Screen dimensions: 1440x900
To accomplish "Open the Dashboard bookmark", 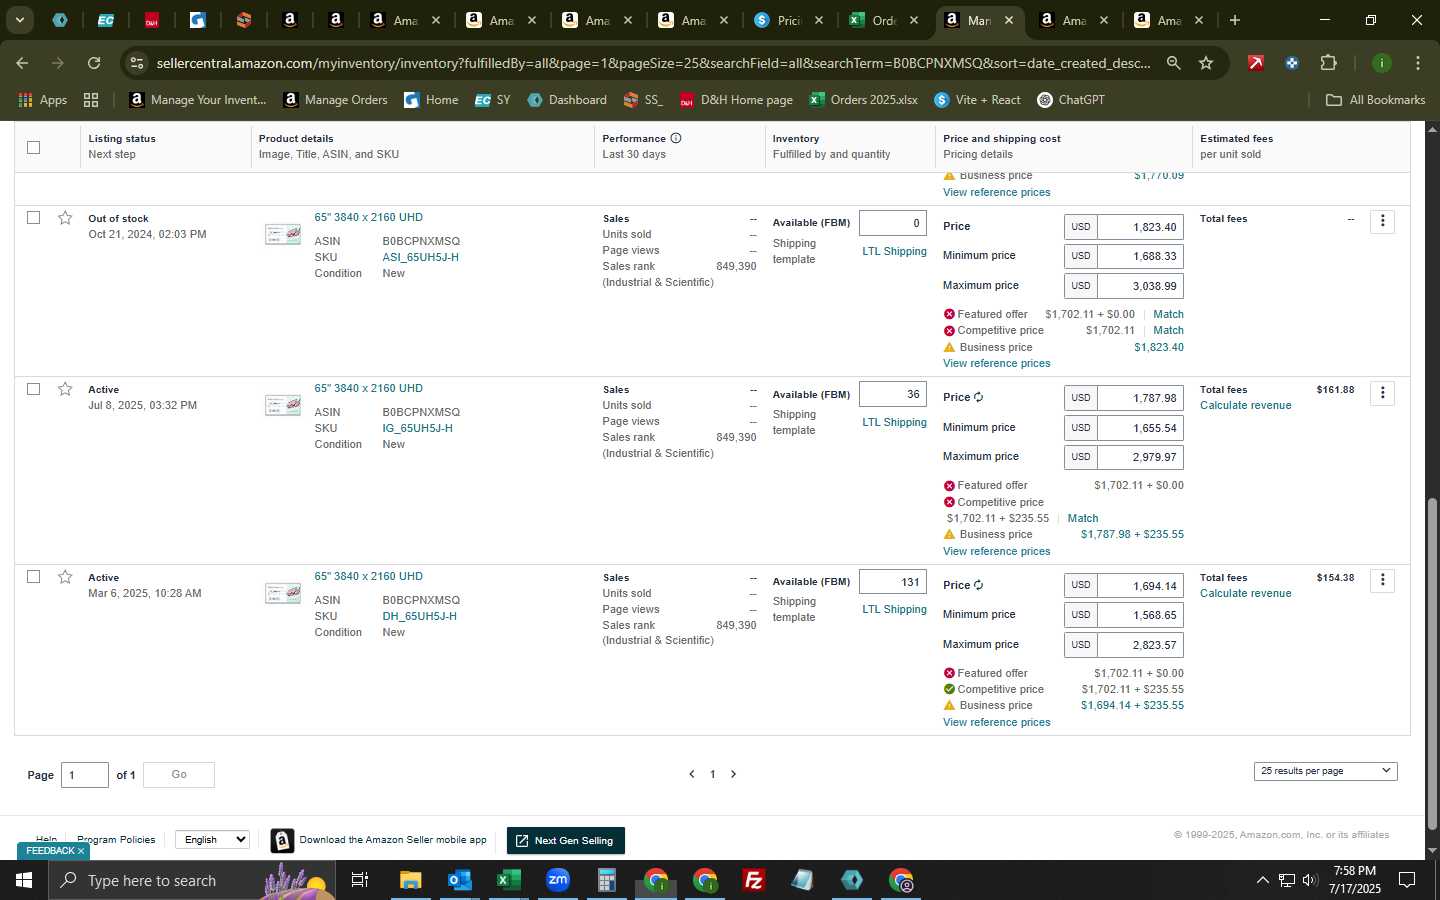I will click(567, 100).
